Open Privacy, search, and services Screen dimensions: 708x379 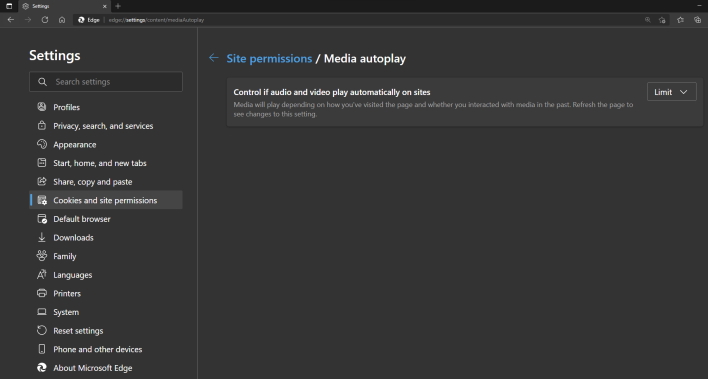click(106, 126)
